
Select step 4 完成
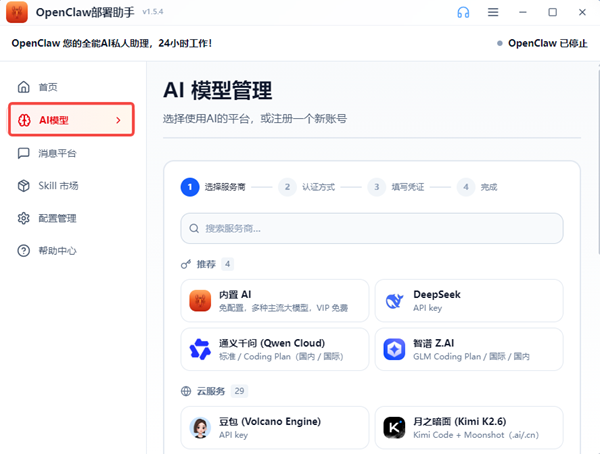pos(477,187)
